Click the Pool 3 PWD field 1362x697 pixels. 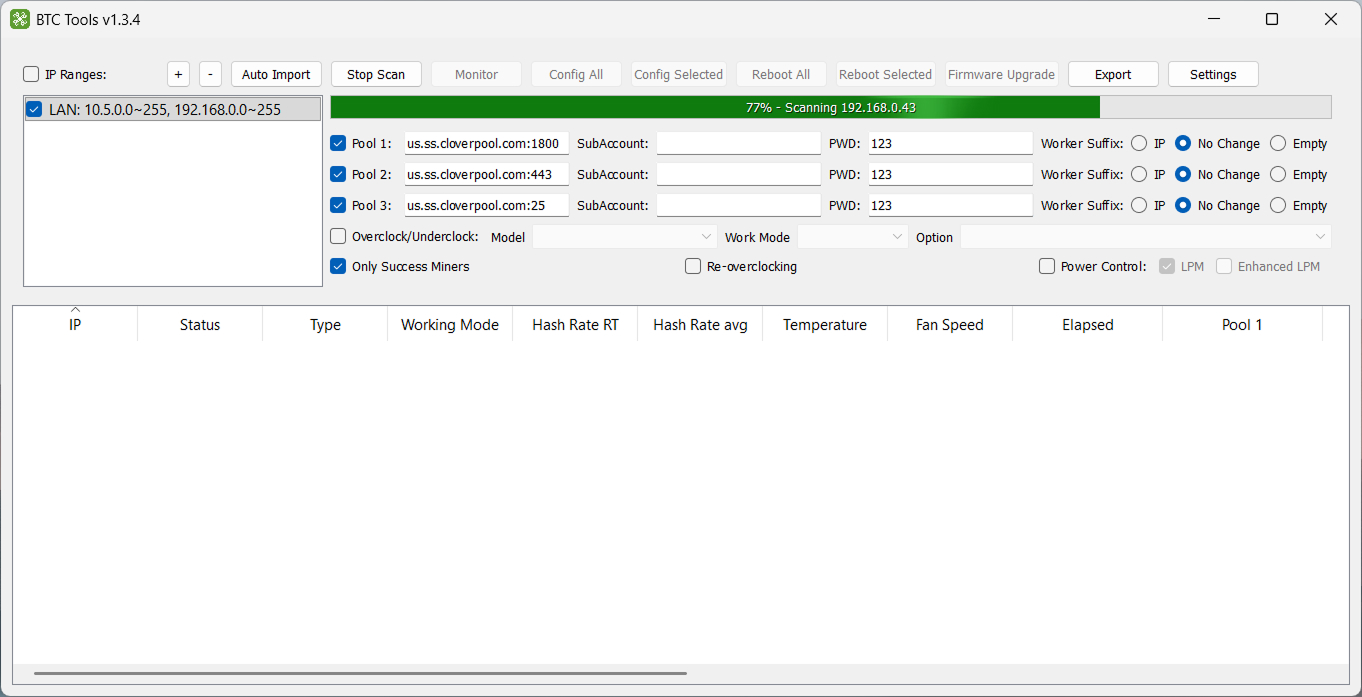pyautogui.click(x=950, y=205)
